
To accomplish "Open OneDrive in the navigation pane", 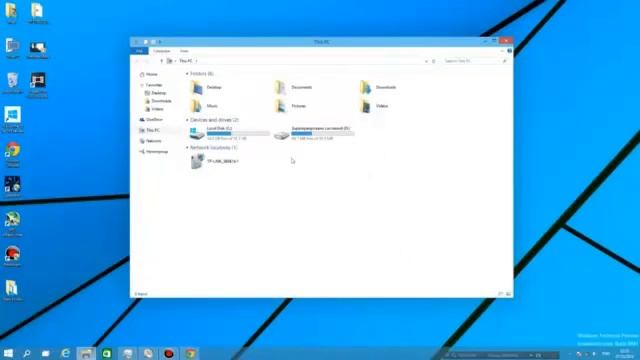I will click(151, 120).
